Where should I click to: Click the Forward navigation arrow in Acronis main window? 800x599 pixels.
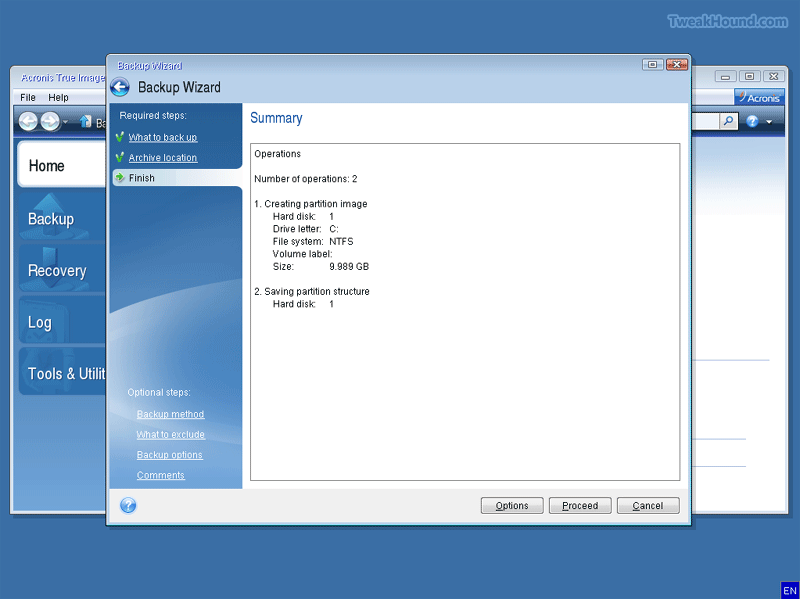point(50,121)
